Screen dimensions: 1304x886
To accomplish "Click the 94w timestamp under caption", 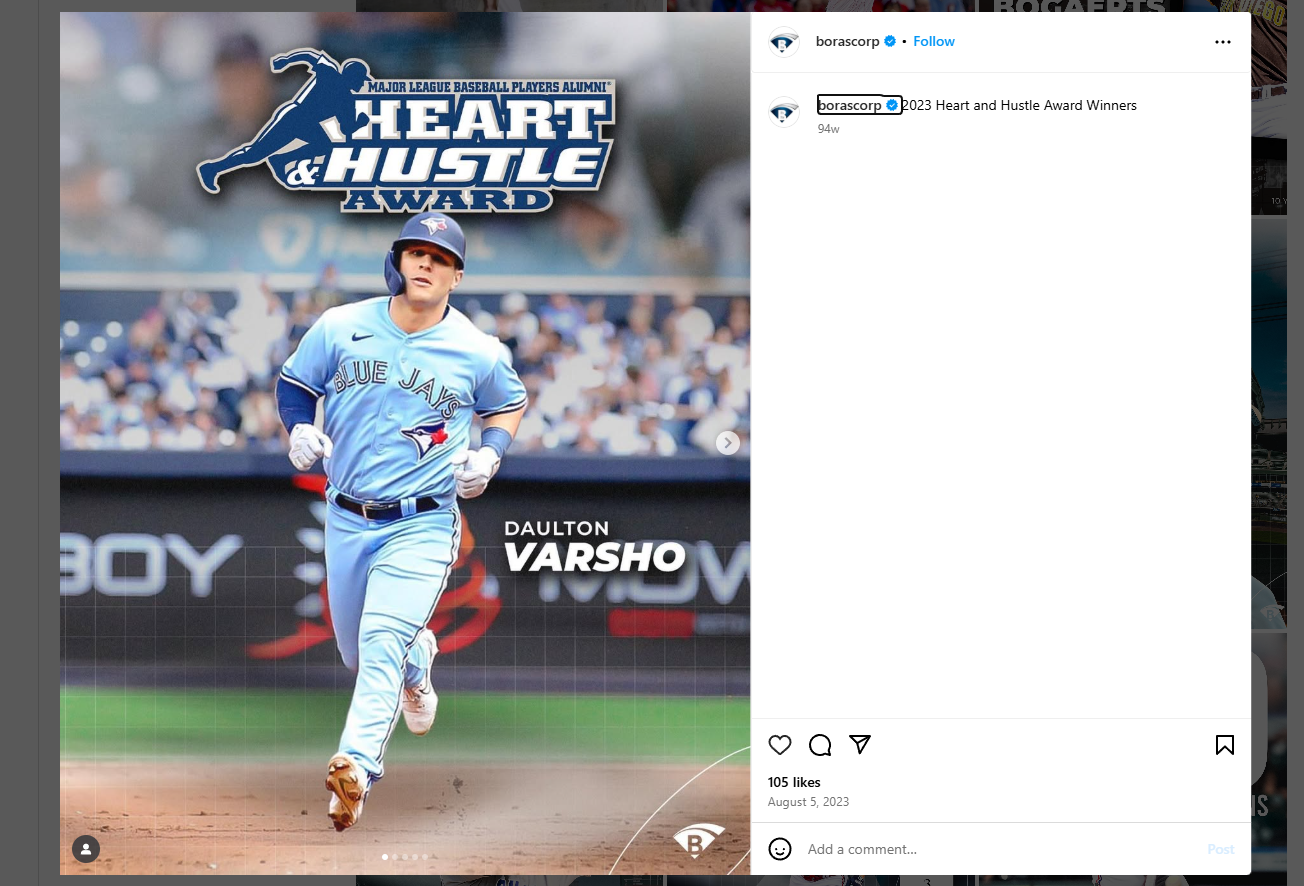I will (x=828, y=129).
